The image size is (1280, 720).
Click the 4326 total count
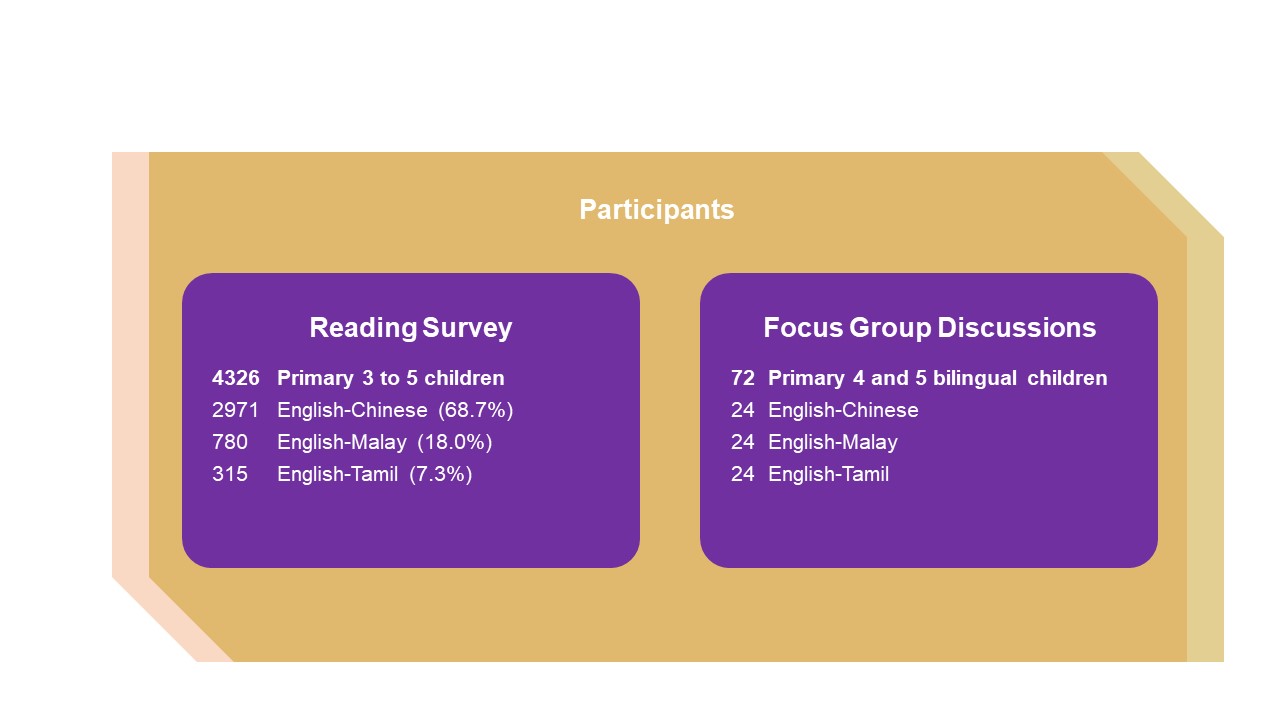click(236, 378)
